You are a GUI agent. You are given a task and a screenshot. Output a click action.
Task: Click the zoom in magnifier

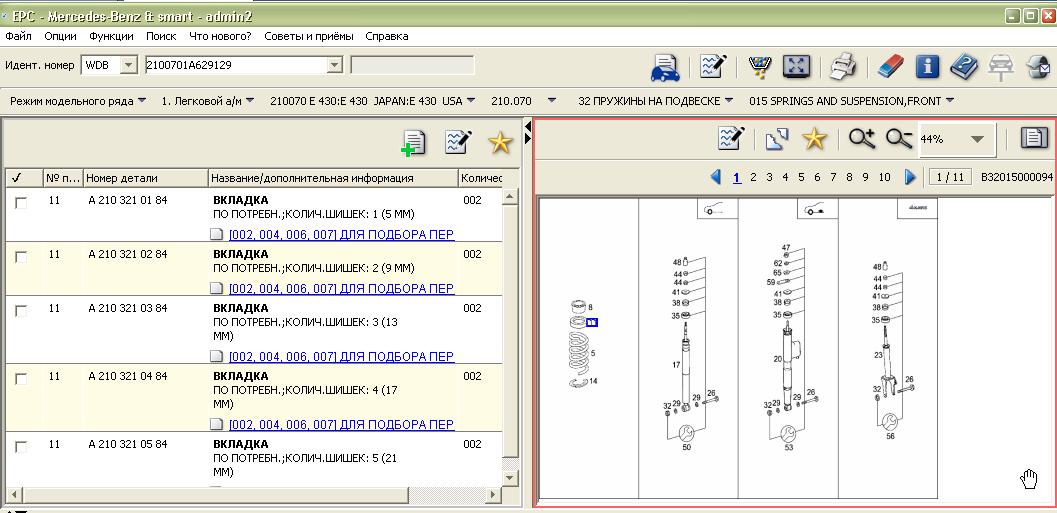862,139
